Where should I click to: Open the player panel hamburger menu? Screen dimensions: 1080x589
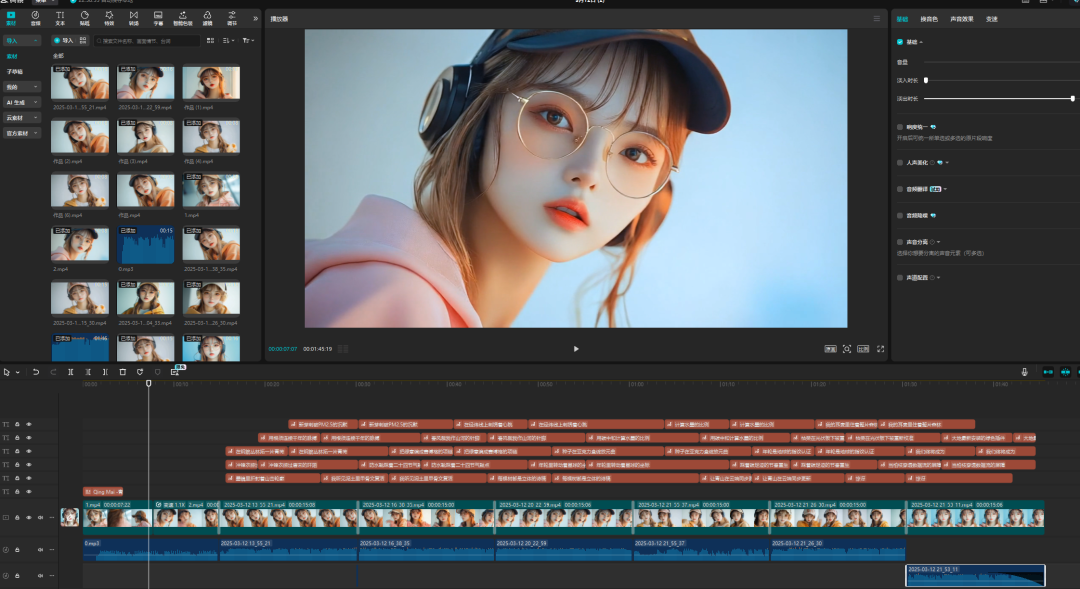coord(876,19)
